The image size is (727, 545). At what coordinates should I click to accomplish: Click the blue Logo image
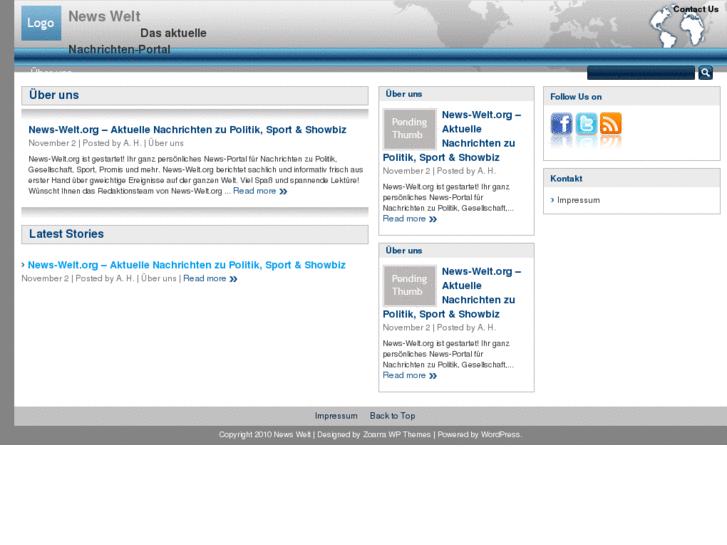(x=41, y=23)
